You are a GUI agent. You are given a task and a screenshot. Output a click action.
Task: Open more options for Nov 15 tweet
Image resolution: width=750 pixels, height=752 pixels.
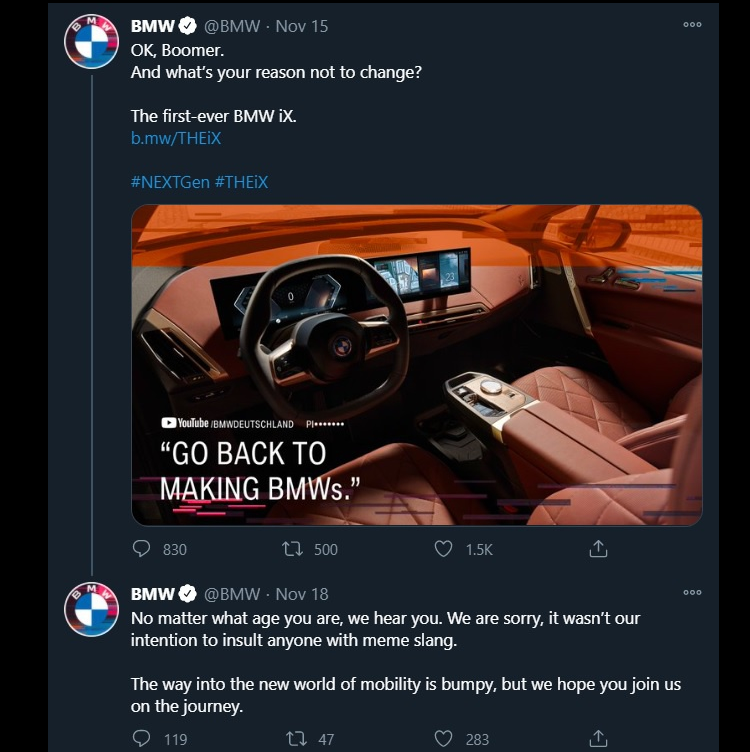pos(692,25)
